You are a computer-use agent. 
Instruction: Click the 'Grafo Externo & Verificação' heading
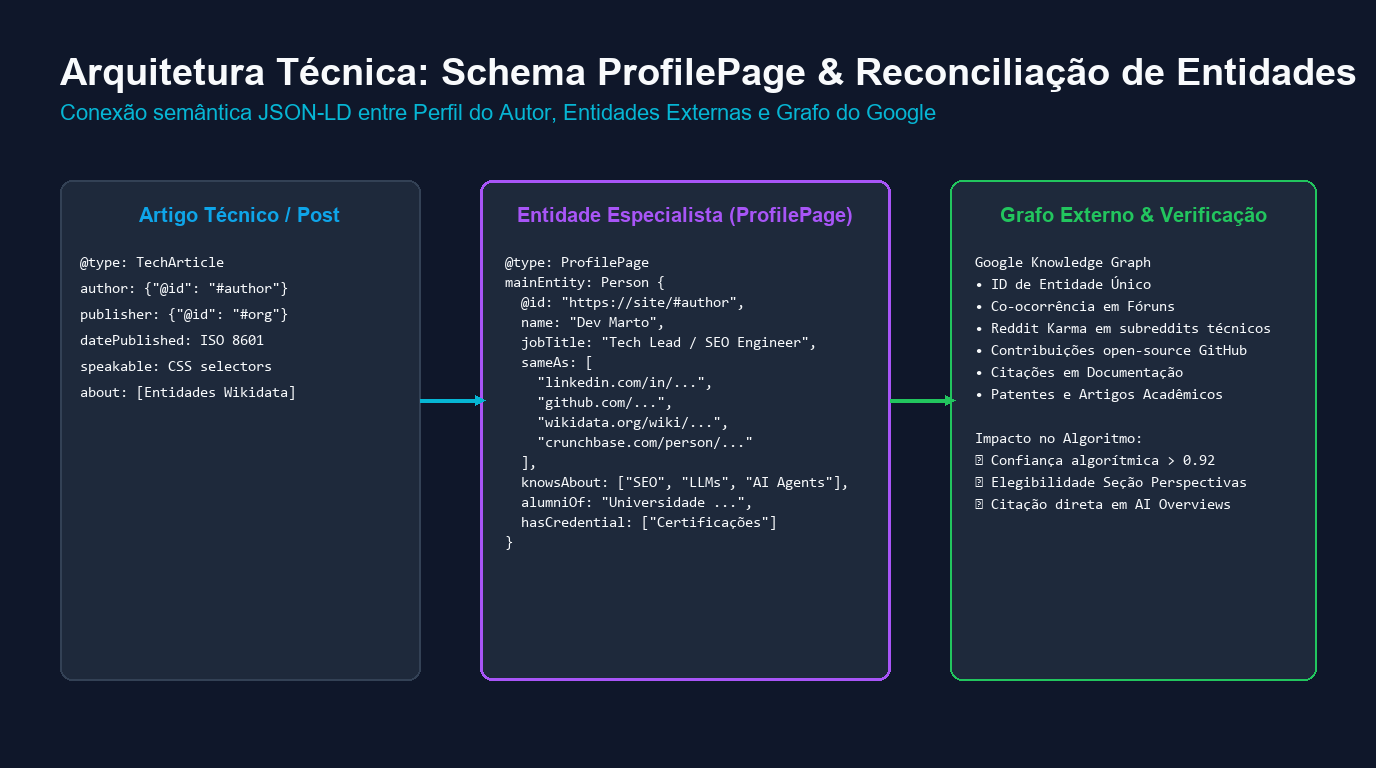click(x=1133, y=215)
